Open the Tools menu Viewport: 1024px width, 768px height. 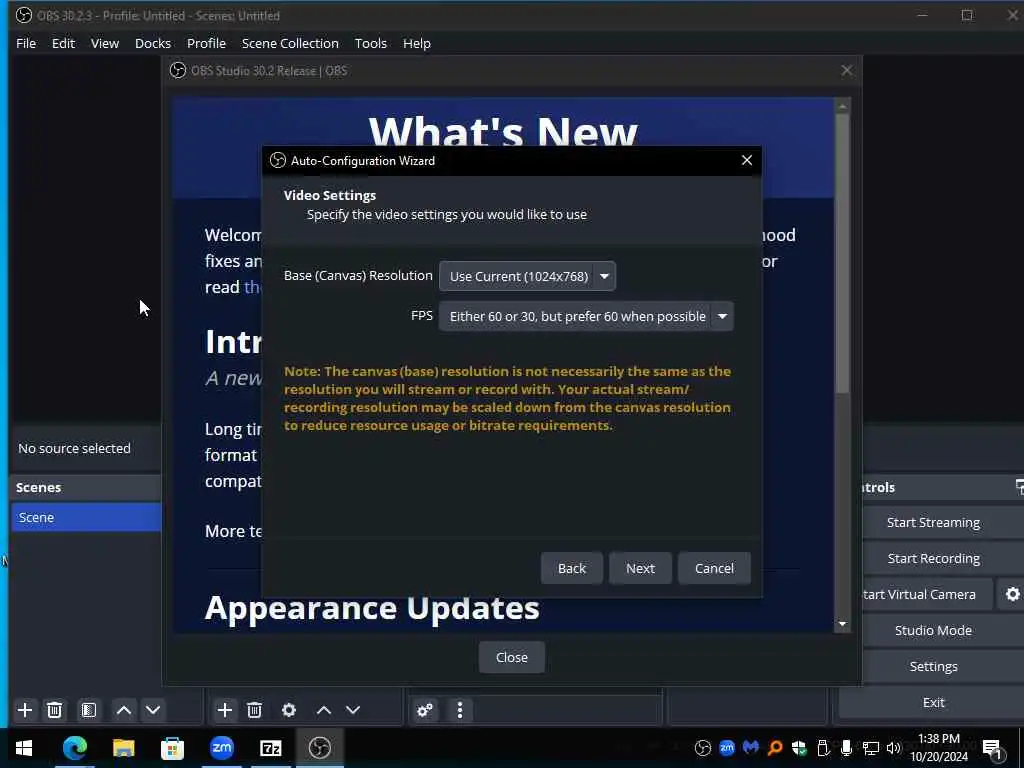tap(371, 43)
